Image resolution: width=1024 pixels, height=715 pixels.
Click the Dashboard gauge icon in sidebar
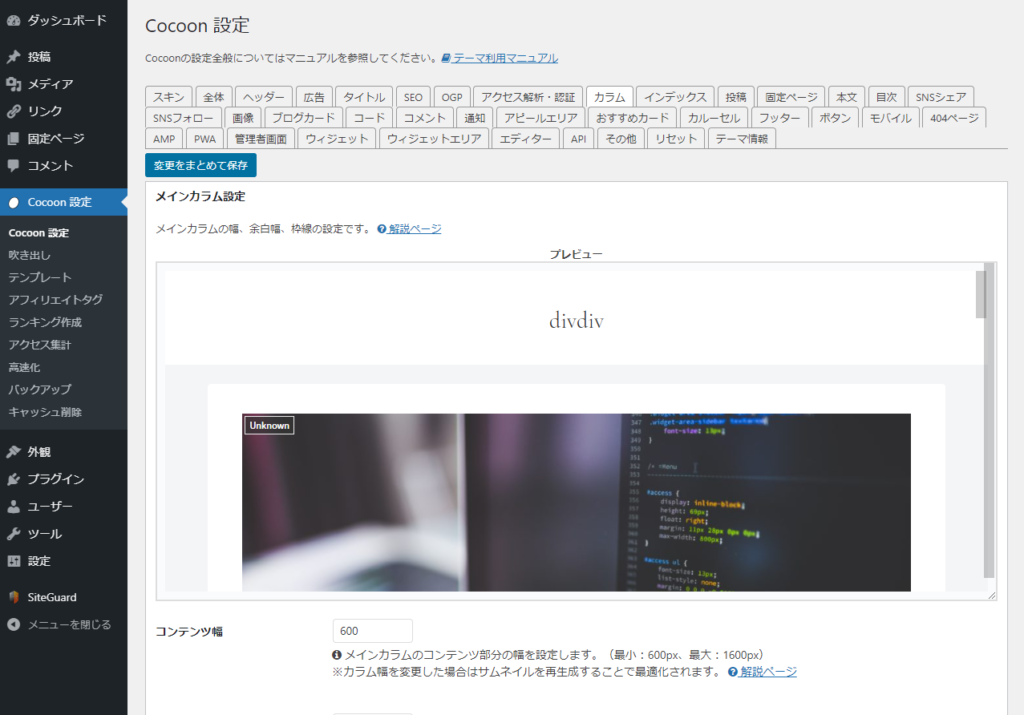pos(13,20)
